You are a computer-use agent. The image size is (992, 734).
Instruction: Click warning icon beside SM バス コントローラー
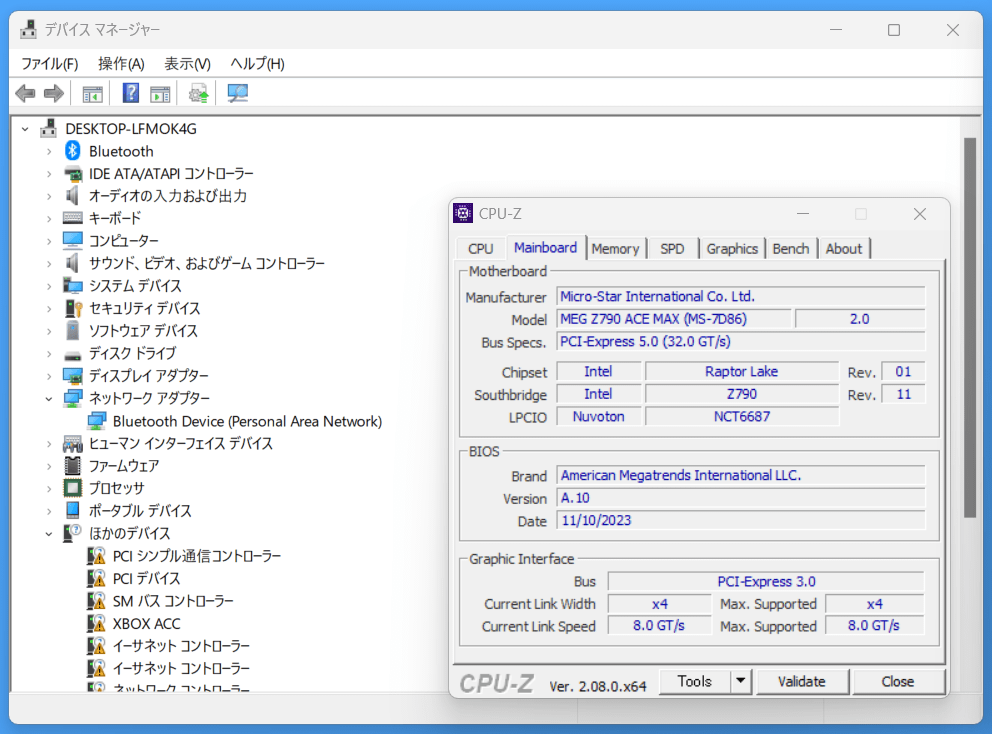[x=96, y=600]
